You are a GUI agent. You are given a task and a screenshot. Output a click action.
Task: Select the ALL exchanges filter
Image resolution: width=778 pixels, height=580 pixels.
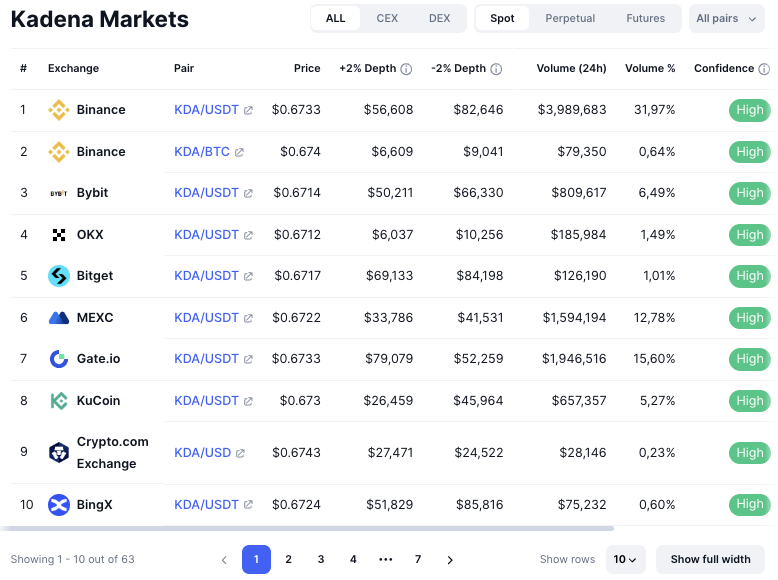tap(335, 18)
